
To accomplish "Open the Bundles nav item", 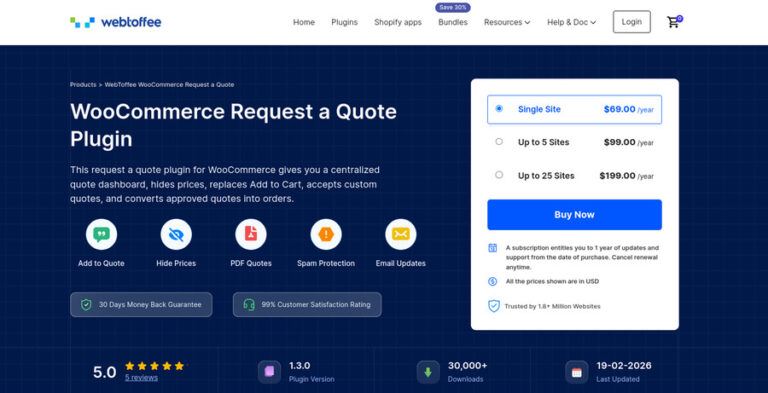I will pos(453,22).
